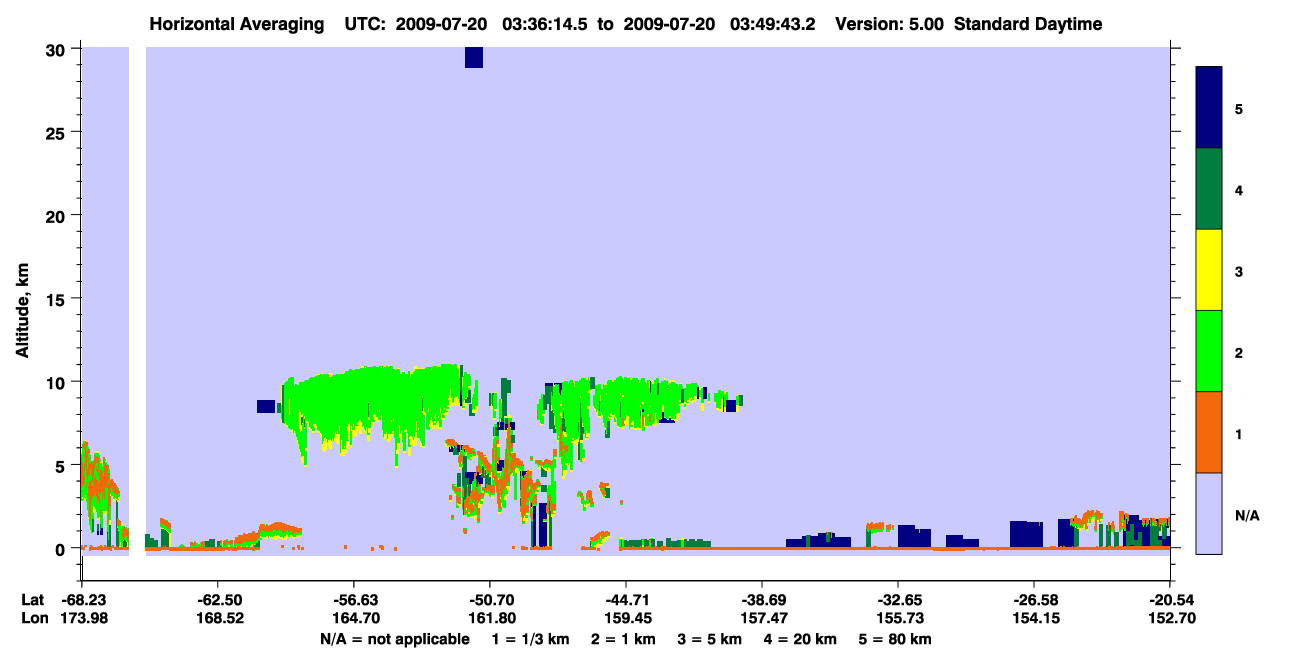
Task: Click the 'Standard Daytime' title text
Action: pos(1028,24)
